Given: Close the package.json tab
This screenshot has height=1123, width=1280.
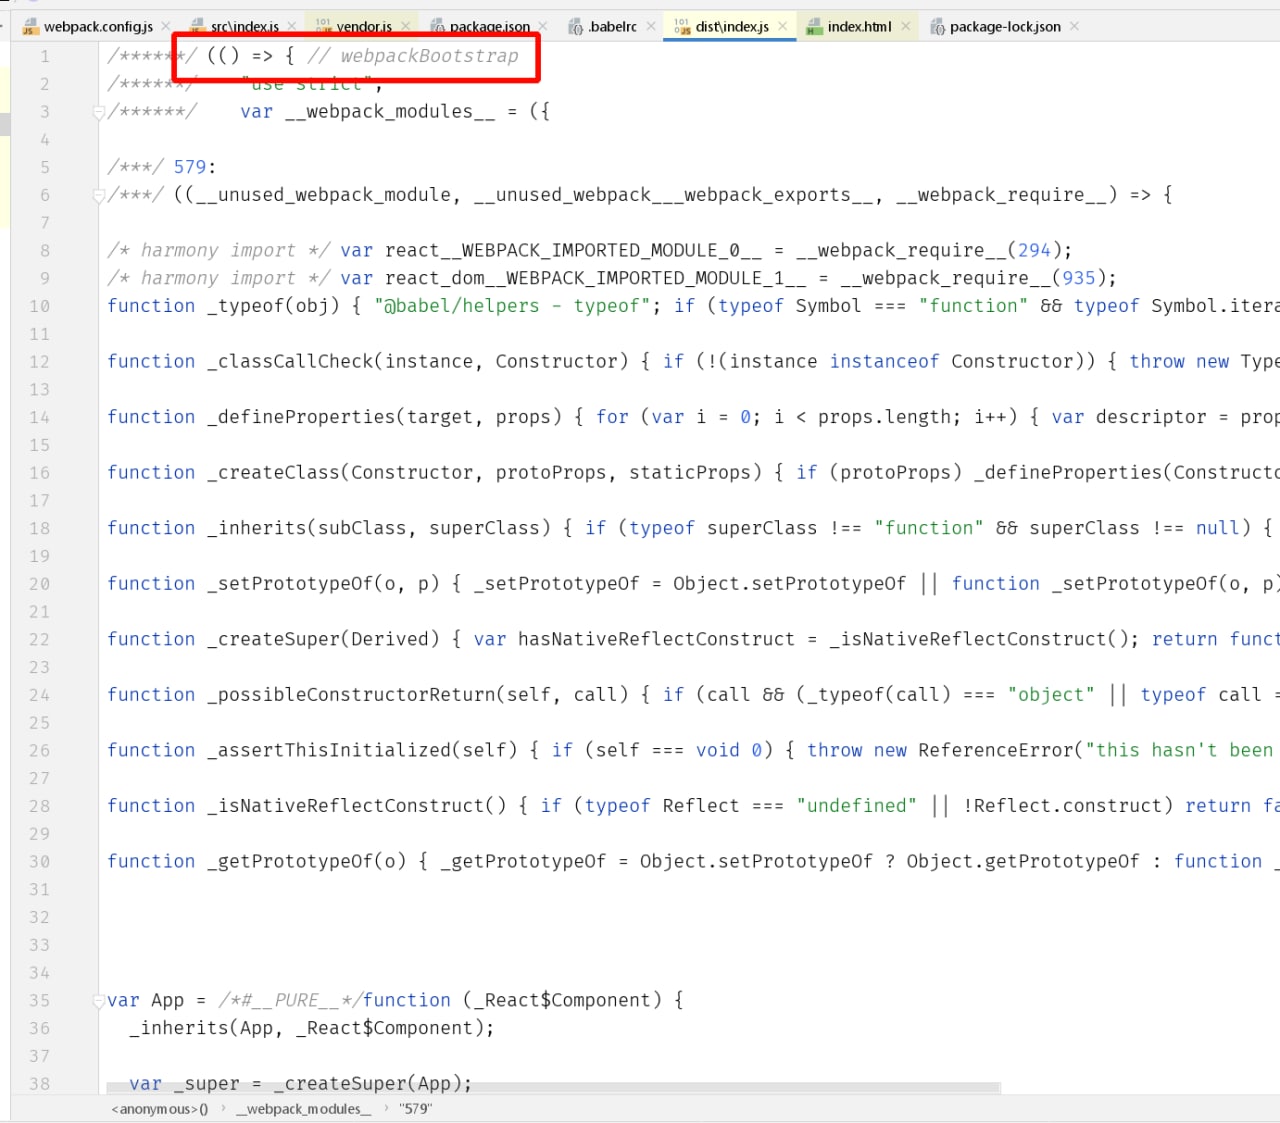Looking at the screenshot, I should point(543,26).
